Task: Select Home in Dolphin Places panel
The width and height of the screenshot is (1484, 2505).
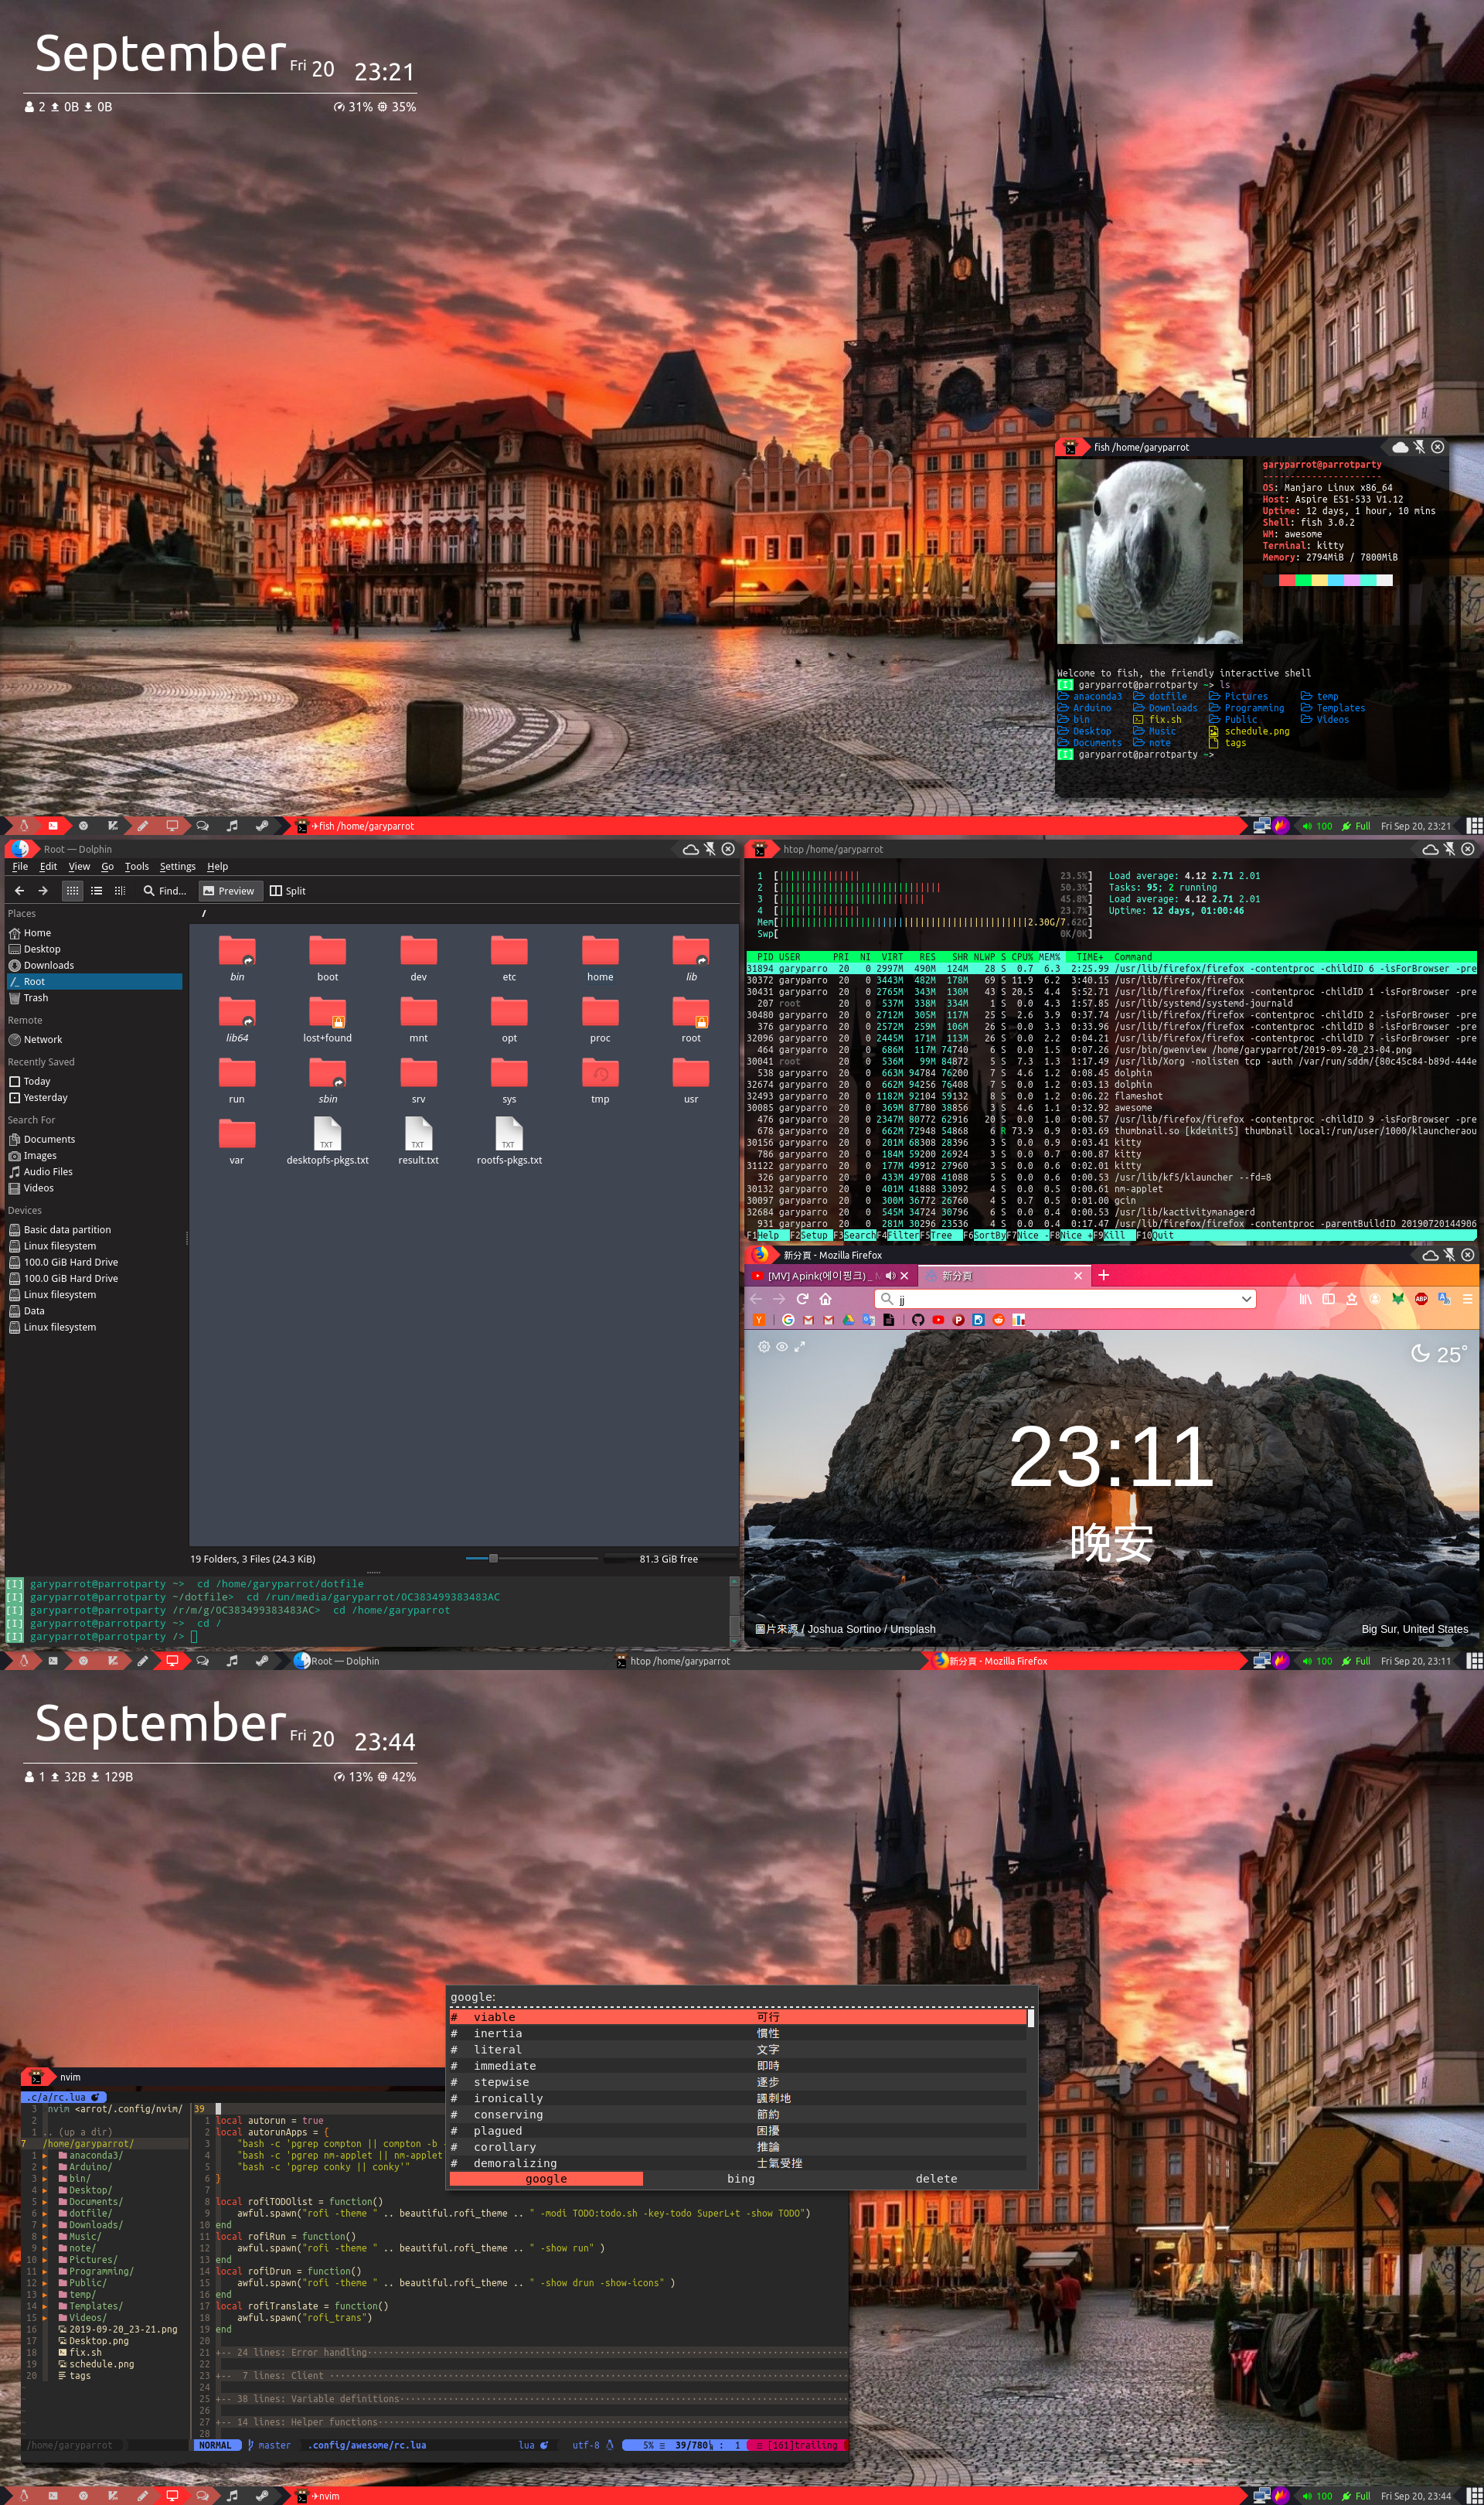Action: click(94, 932)
